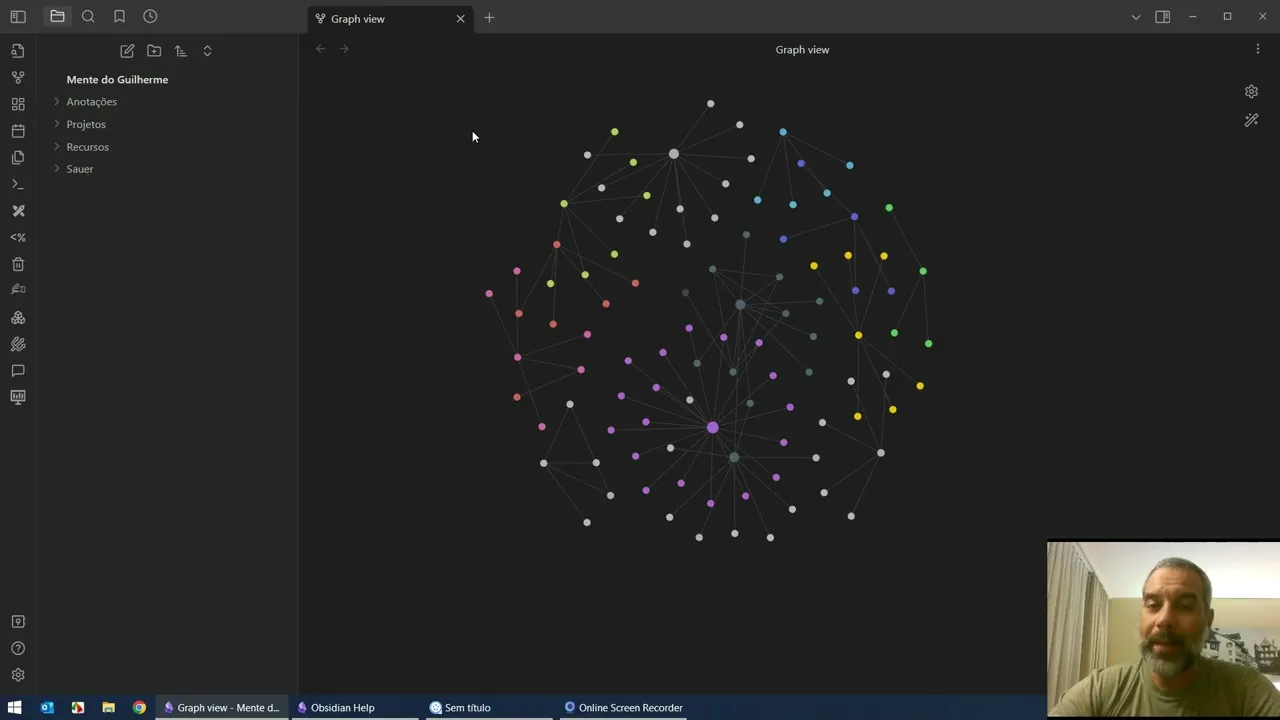
Task: Click the insert template ribbon icon
Action: 18,157
